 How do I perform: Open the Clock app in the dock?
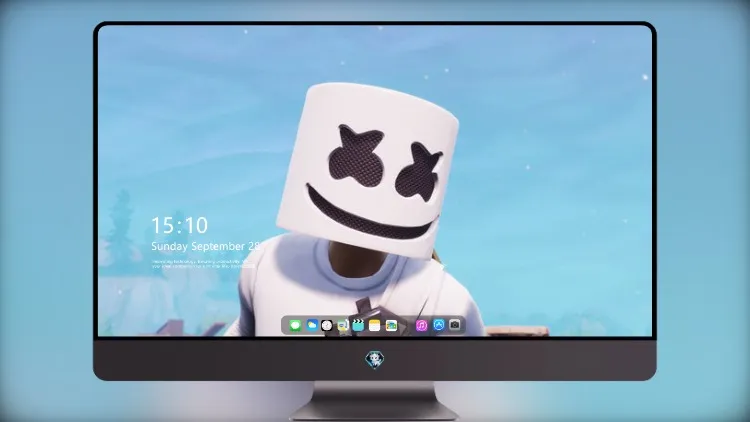click(x=327, y=325)
